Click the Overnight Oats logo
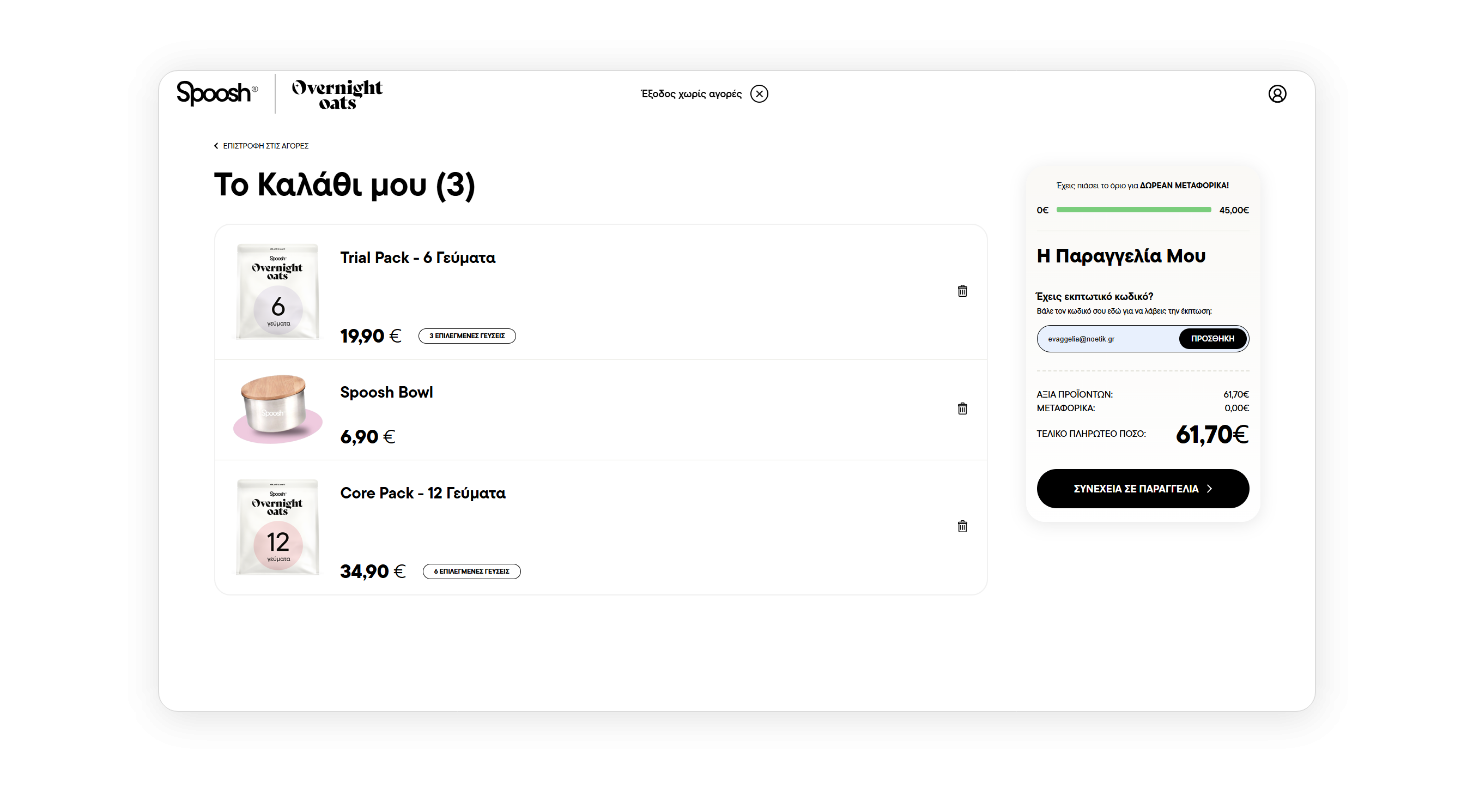Image resolution: width=1469 pixels, height=786 pixels. 337,94
